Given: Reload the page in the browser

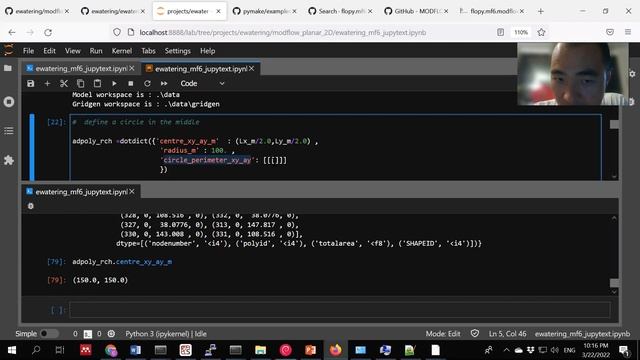Looking at the screenshot, I should click(x=48, y=32).
